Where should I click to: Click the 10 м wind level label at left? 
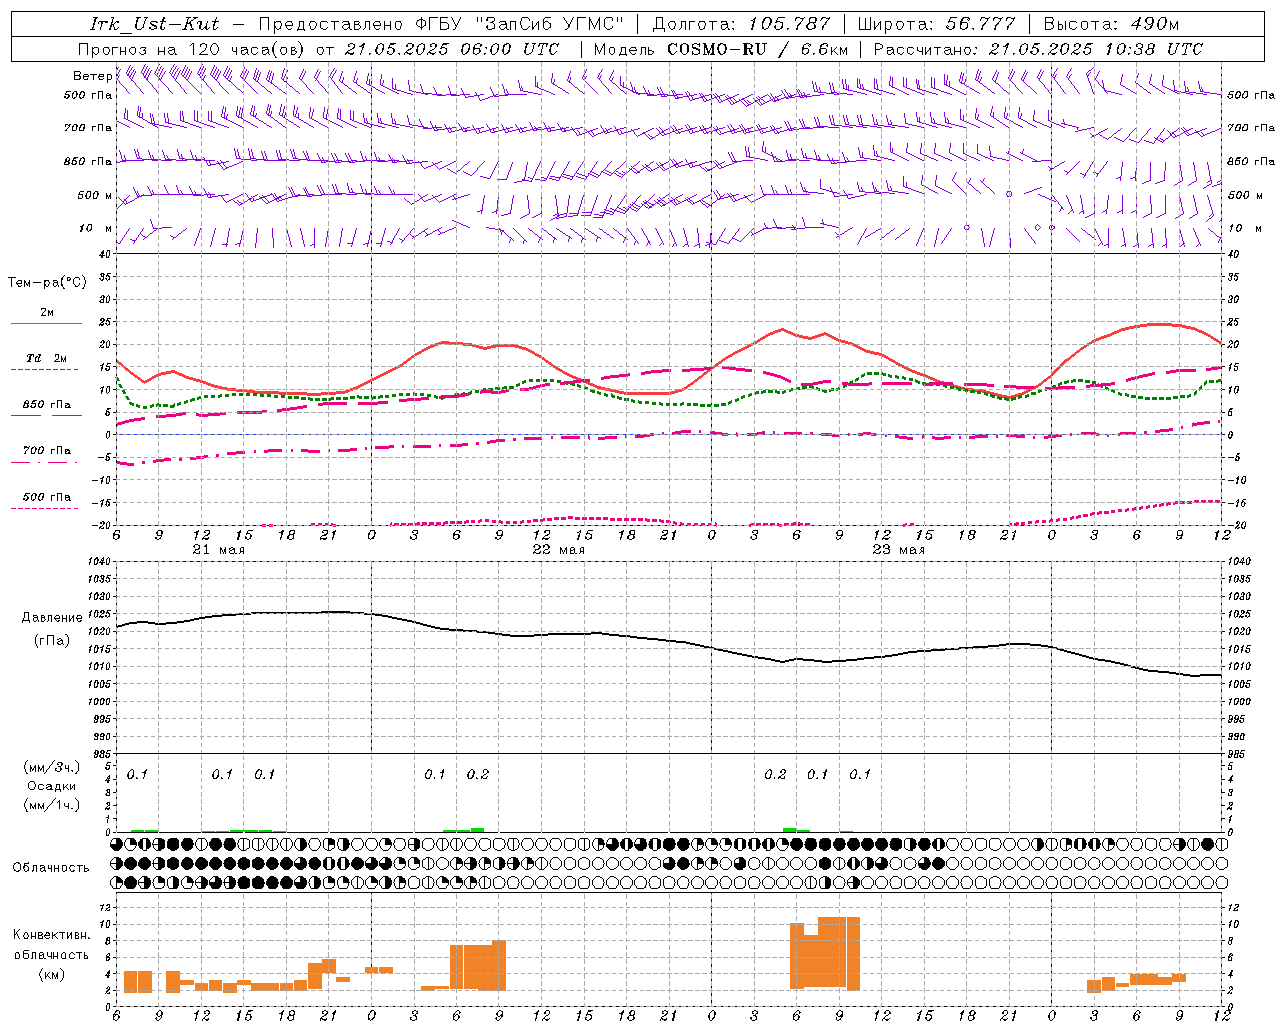(x=96, y=229)
